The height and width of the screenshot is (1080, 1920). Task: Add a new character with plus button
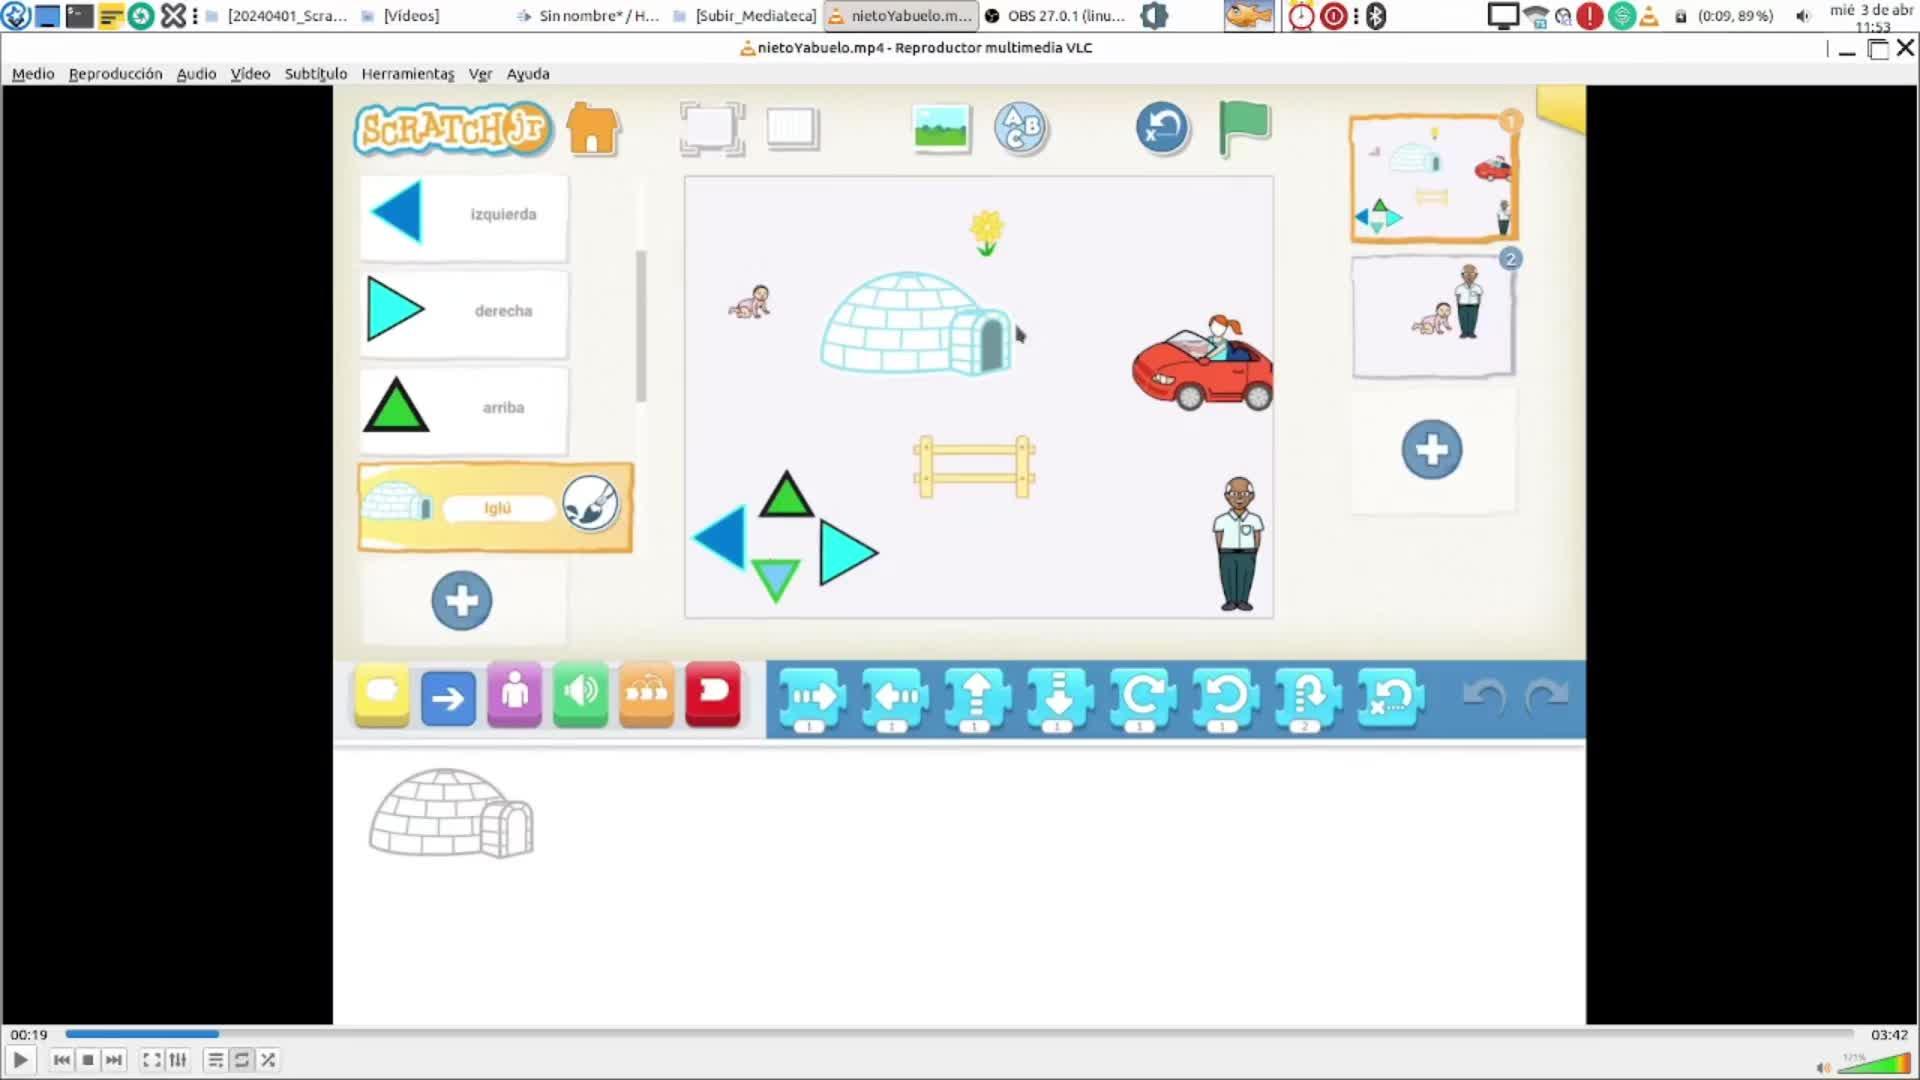point(462,601)
